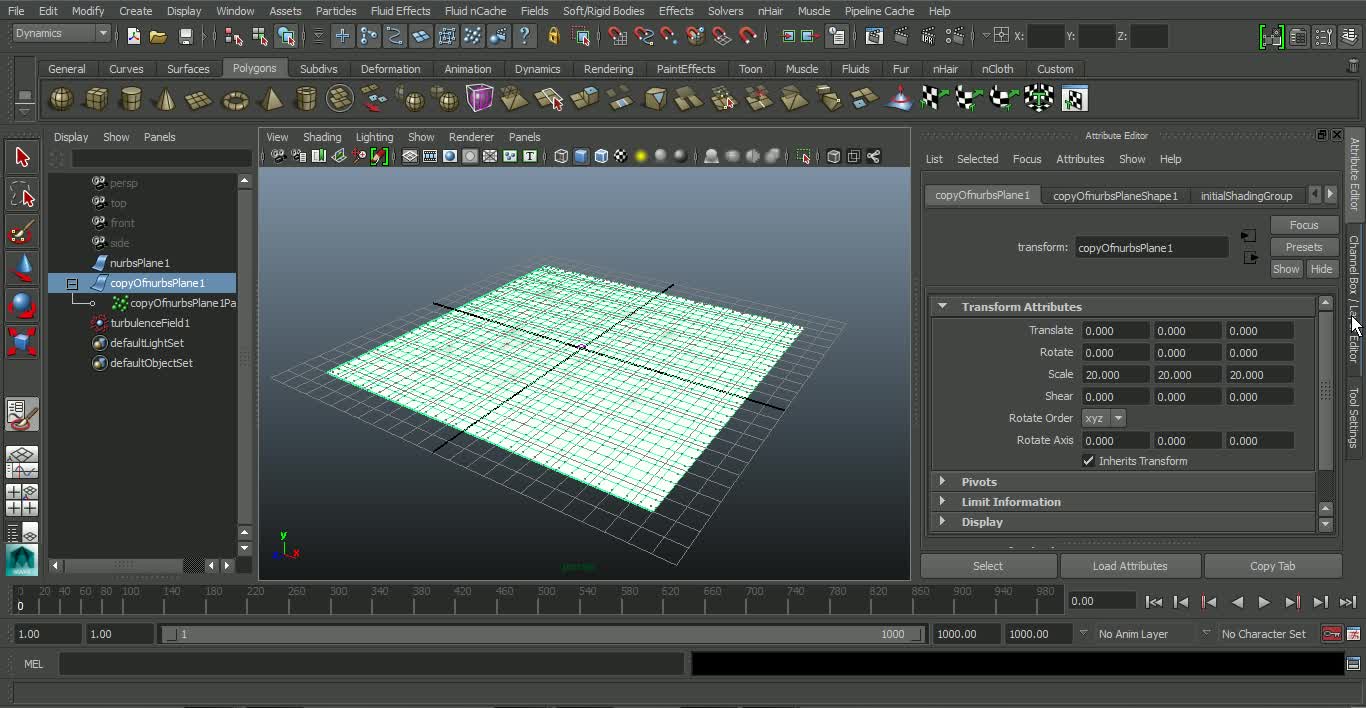Click the purple cube shelf icon
Image resolution: width=1366 pixels, height=708 pixels.
click(x=480, y=99)
